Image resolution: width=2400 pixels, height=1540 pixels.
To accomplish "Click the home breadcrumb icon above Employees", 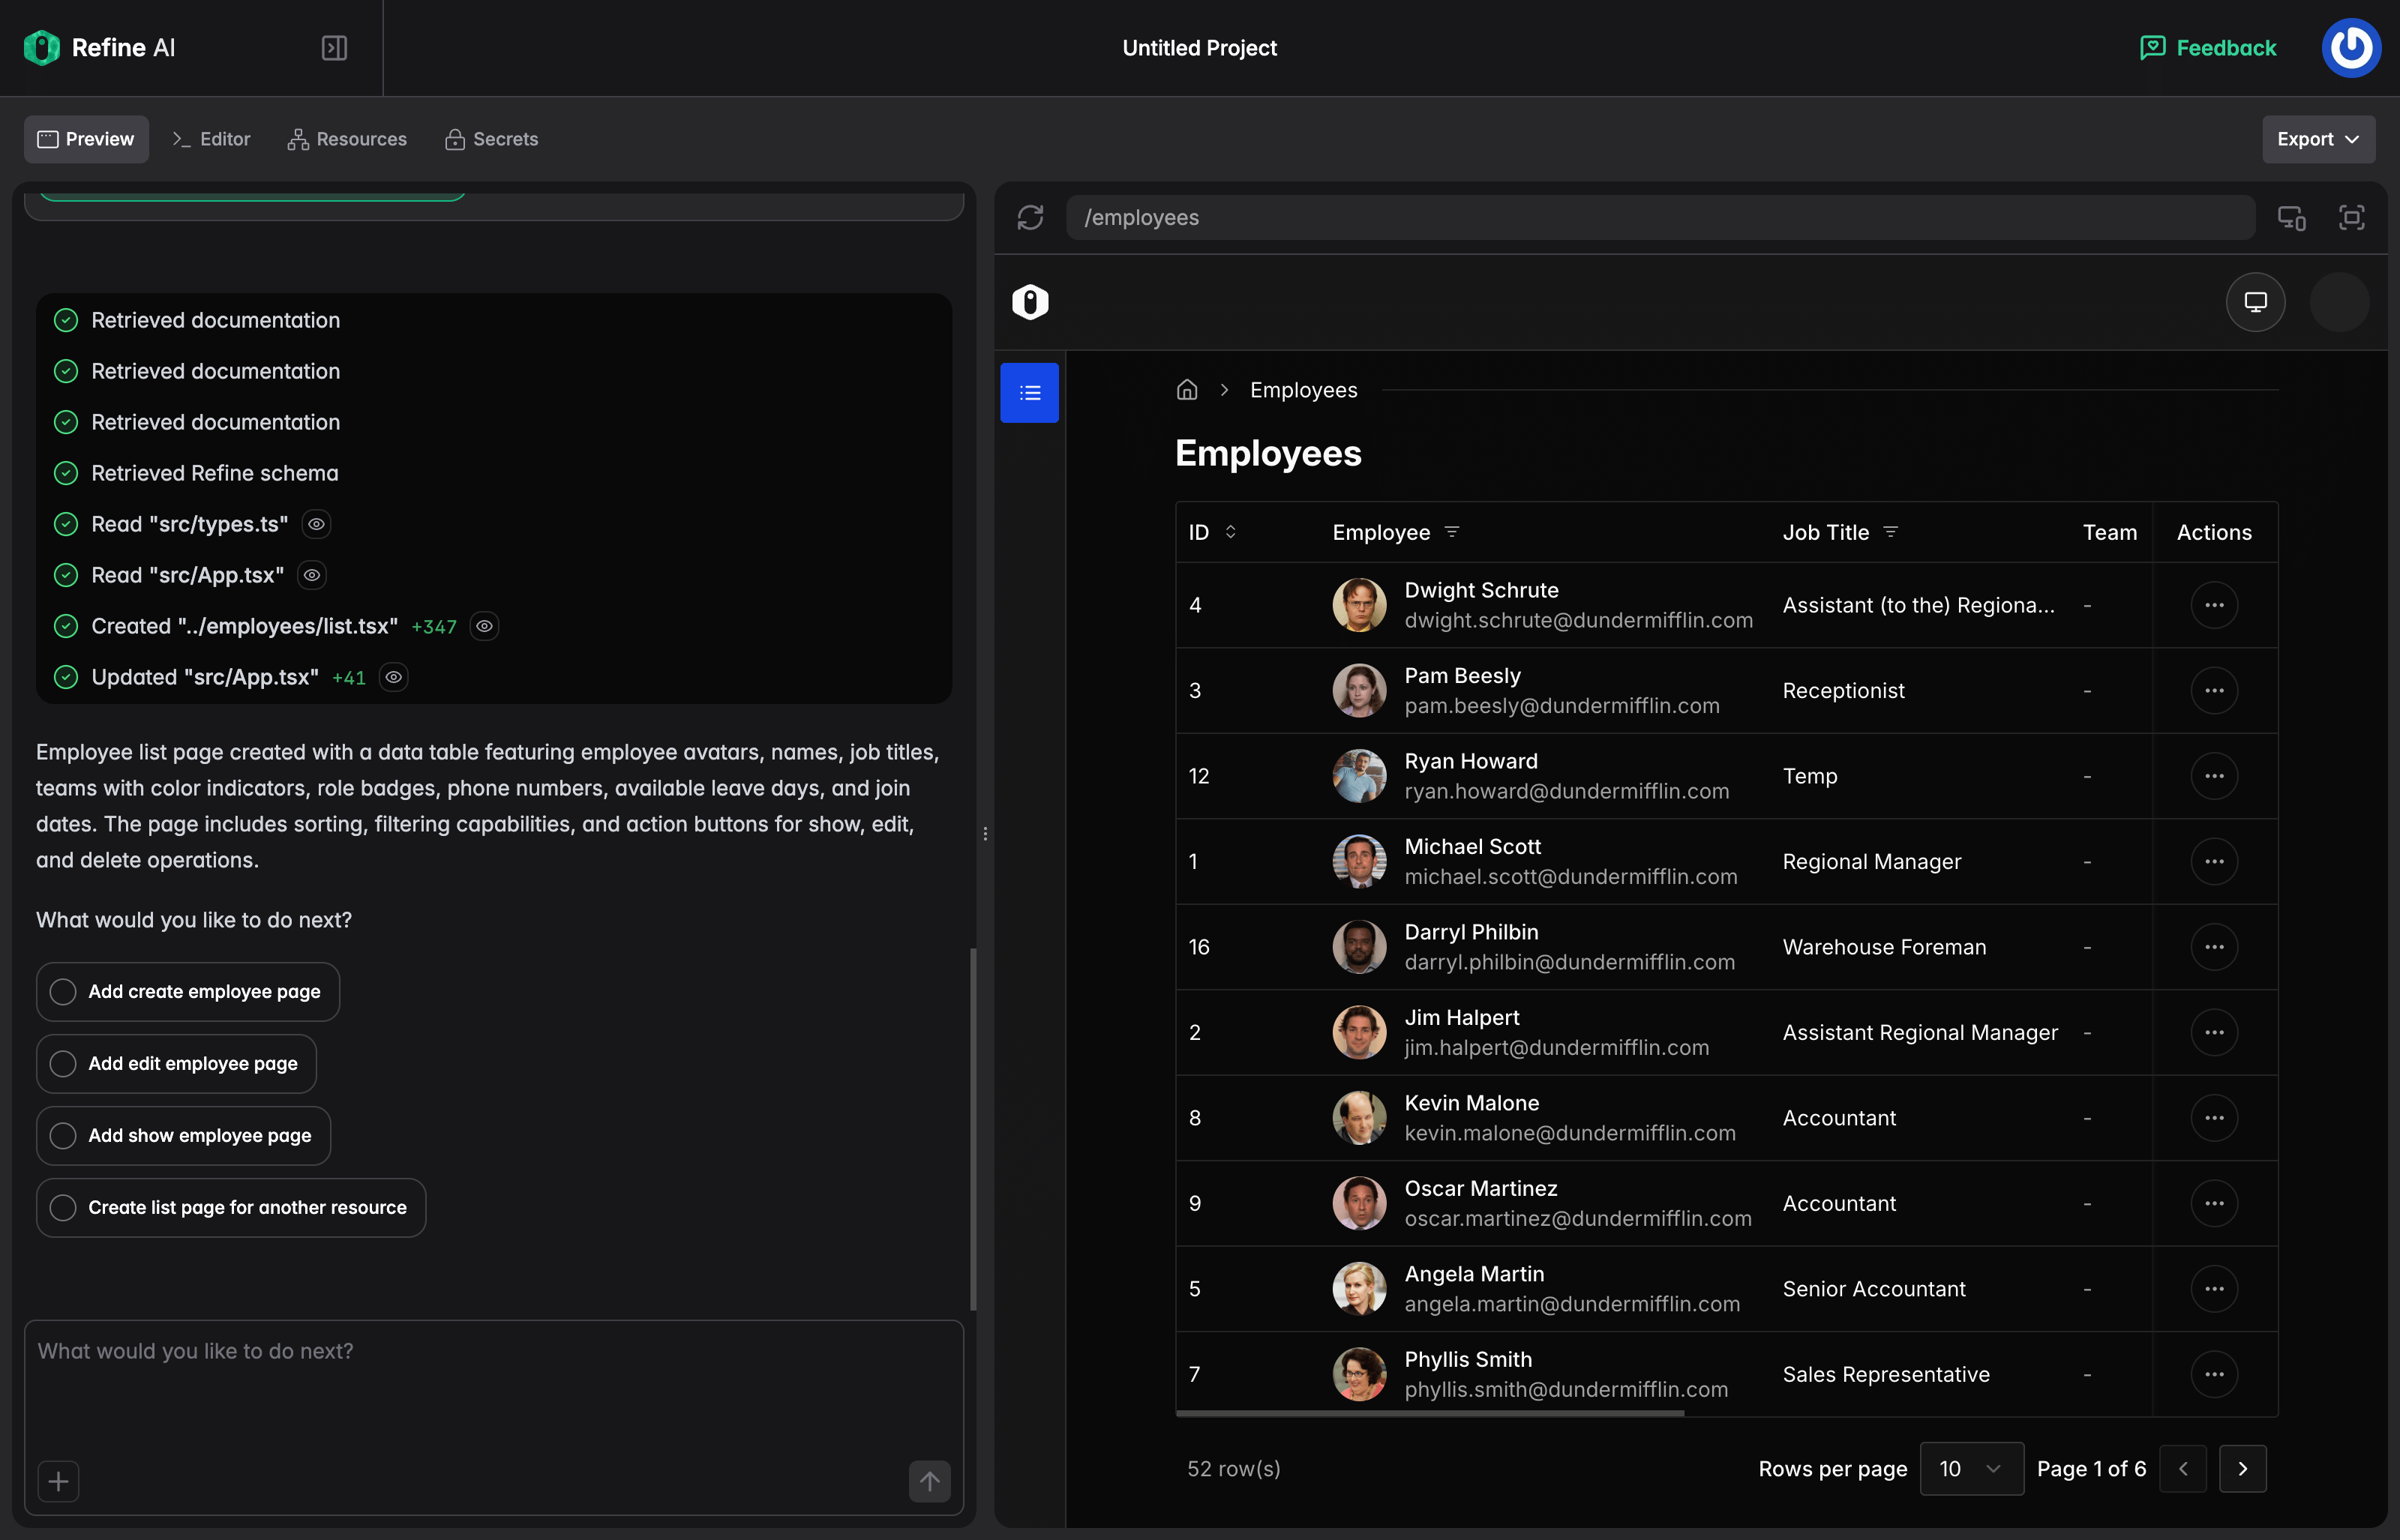I will pos(1187,390).
